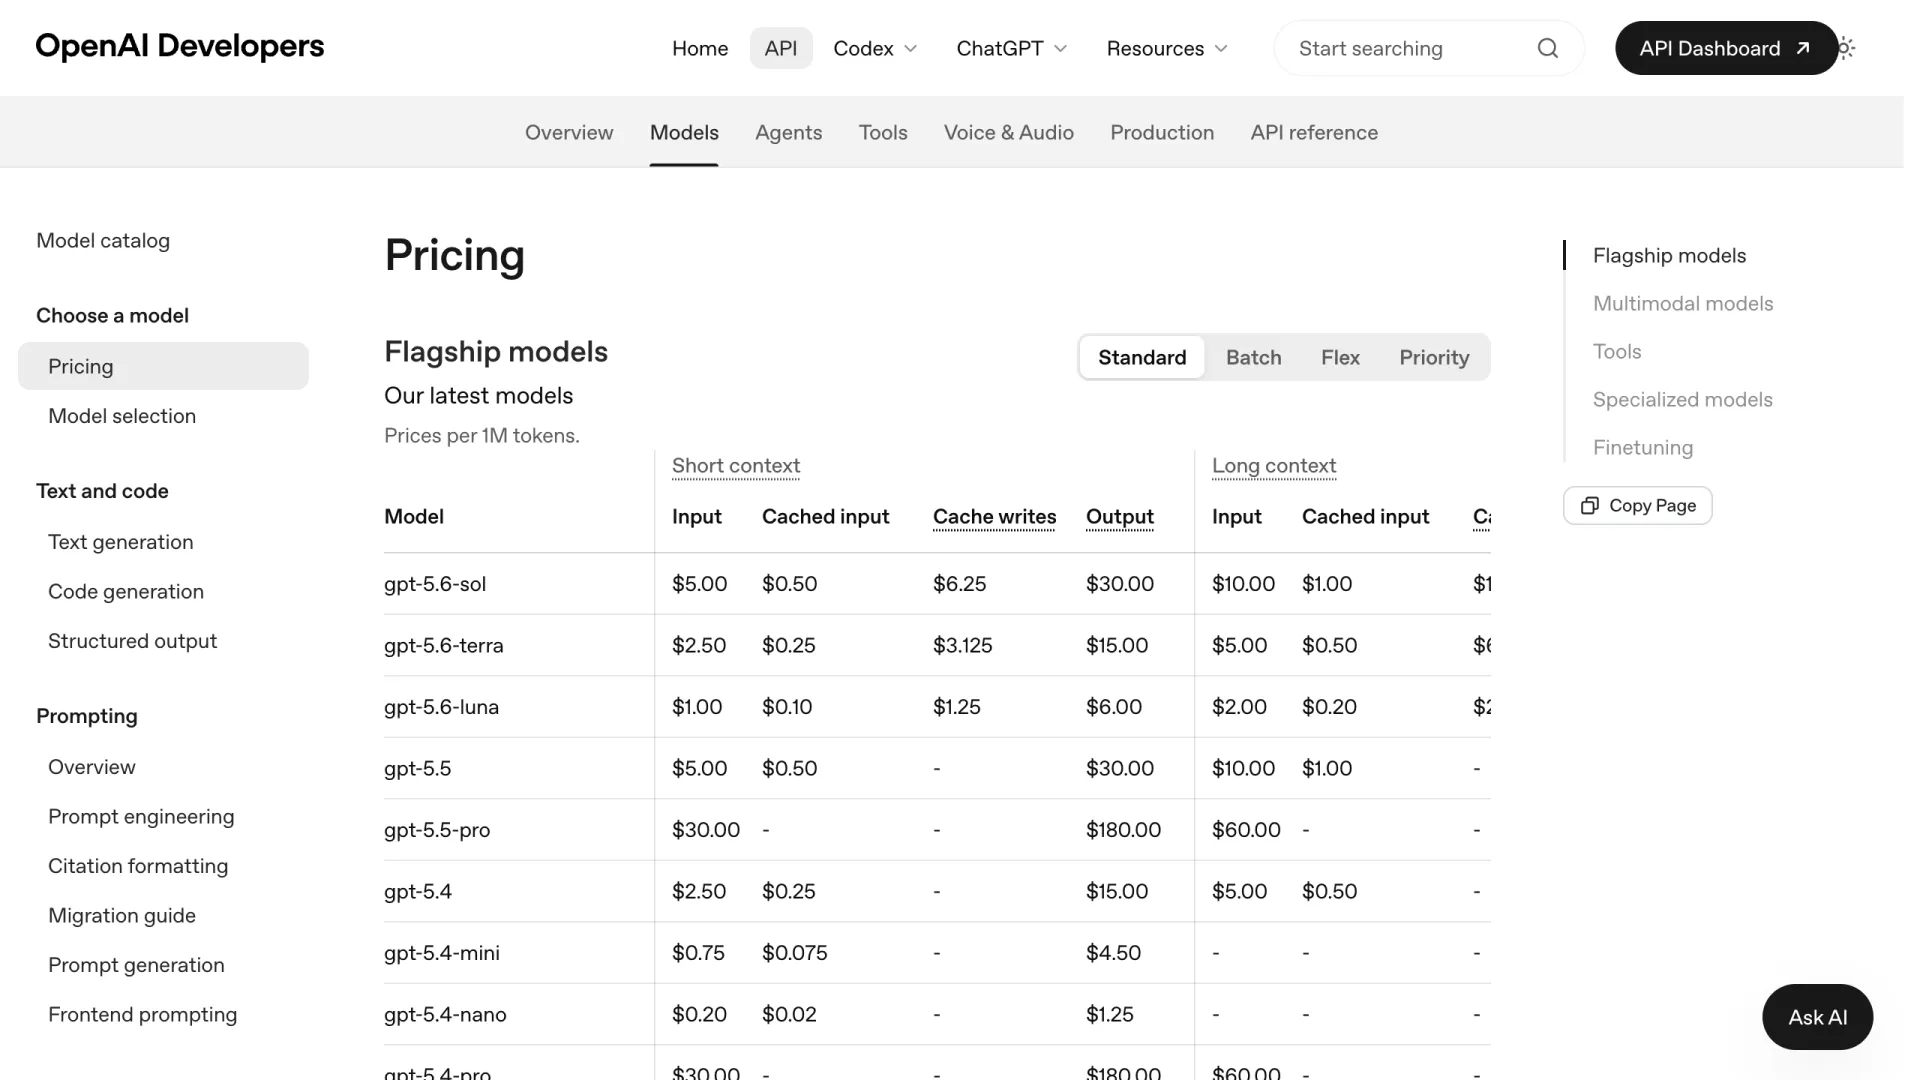
Task: Select the API nav item
Action: 781,48
